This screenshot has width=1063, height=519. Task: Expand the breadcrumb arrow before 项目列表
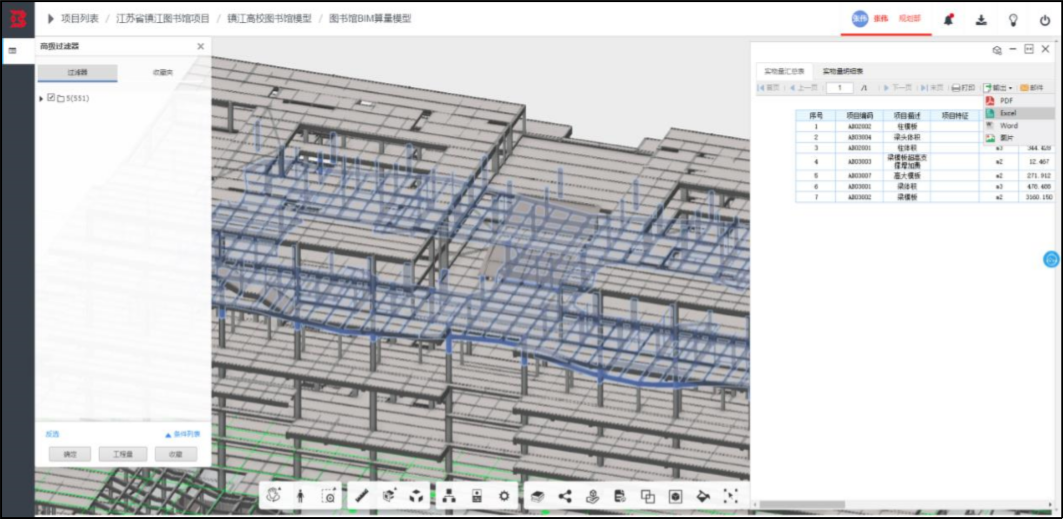(x=51, y=18)
